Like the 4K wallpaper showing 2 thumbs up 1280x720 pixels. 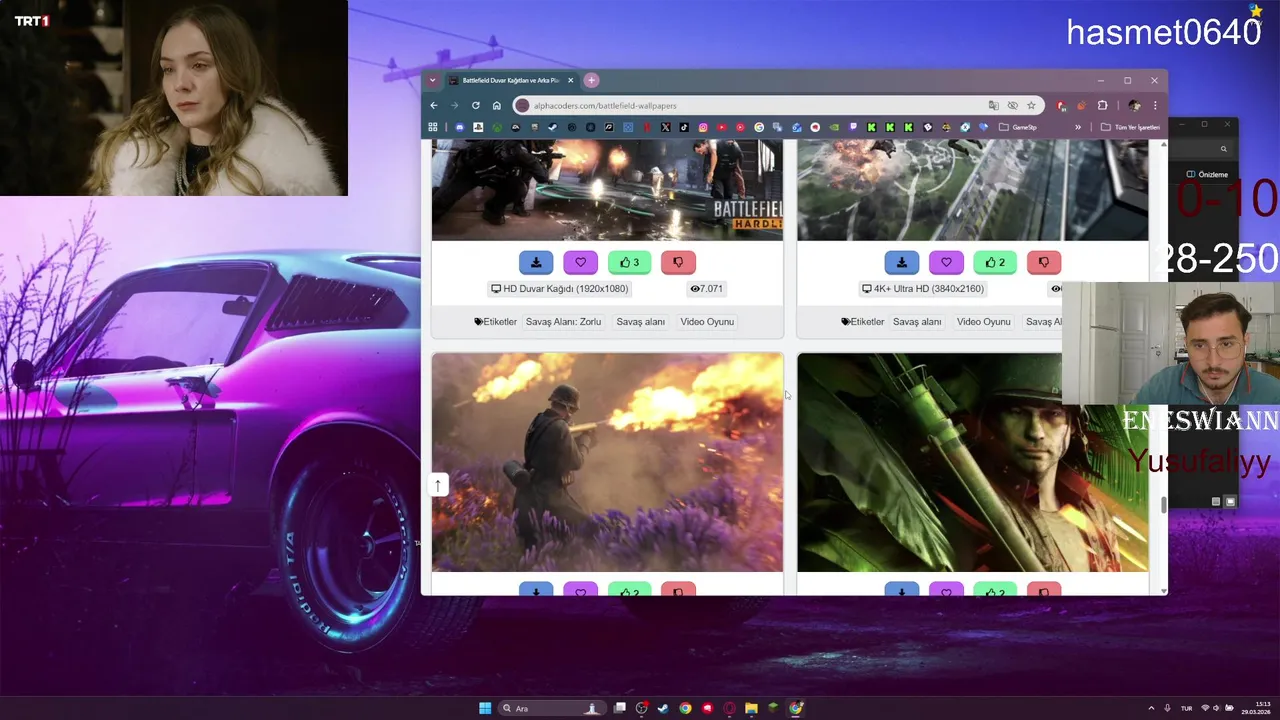[995, 262]
